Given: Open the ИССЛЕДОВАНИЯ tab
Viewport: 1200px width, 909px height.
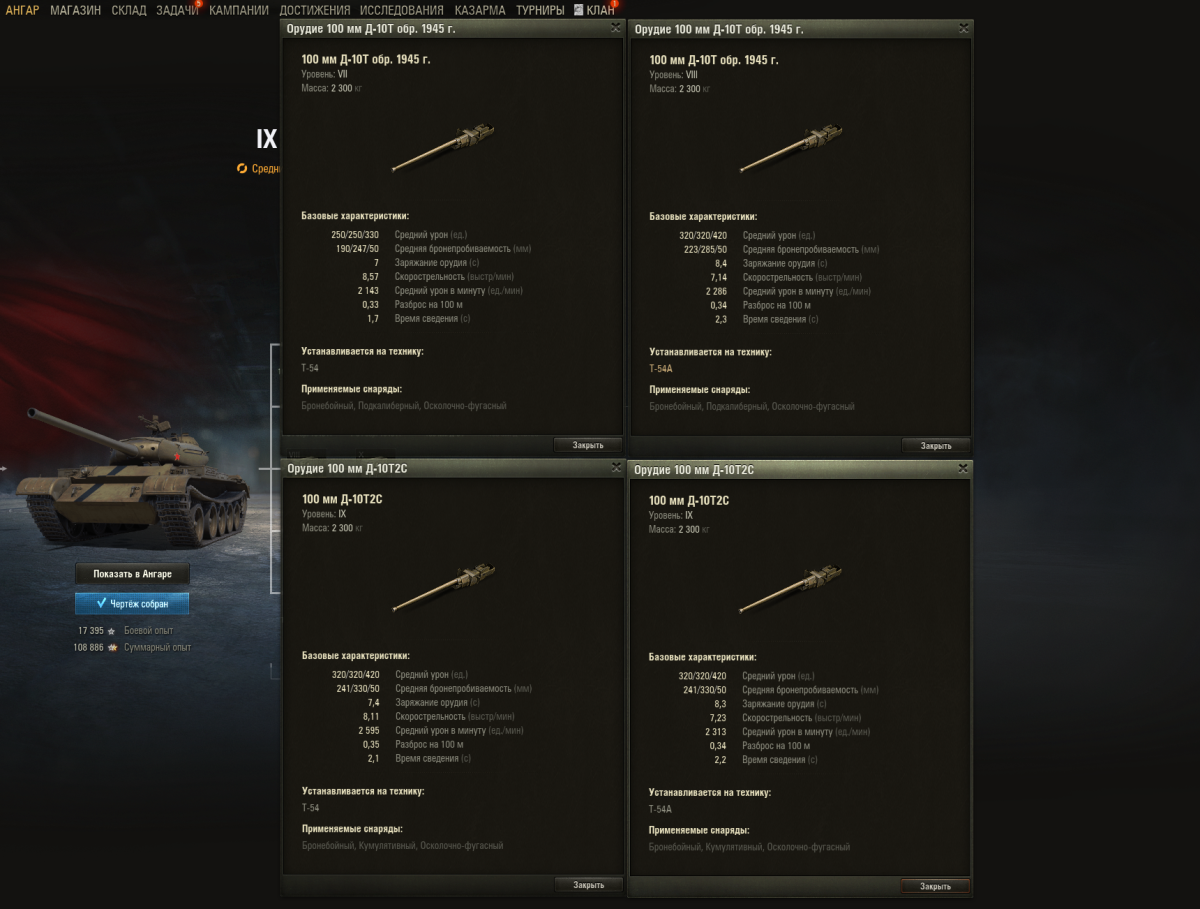Looking at the screenshot, I should (402, 10).
